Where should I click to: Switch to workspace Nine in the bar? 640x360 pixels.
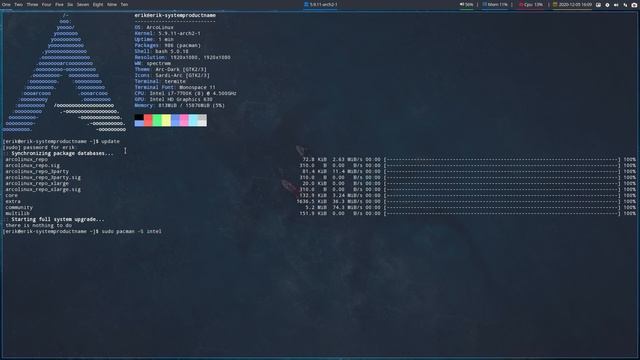click(x=112, y=4)
